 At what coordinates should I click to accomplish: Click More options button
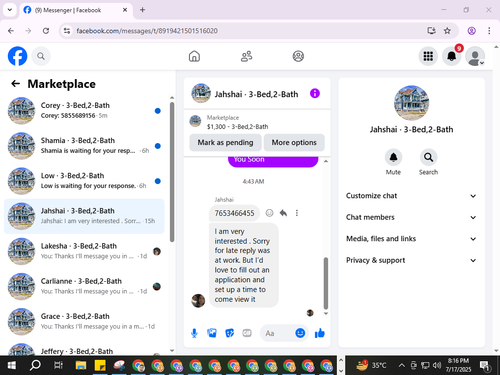point(294,143)
